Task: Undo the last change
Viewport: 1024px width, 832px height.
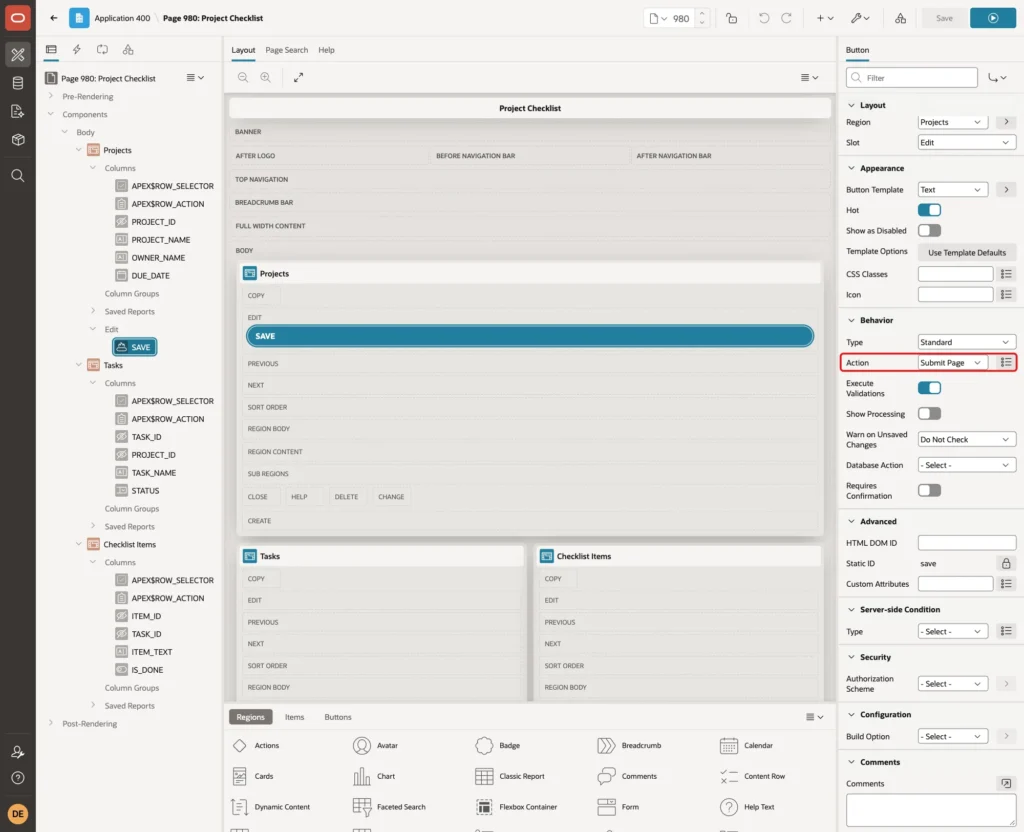Action: pos(763,18)
